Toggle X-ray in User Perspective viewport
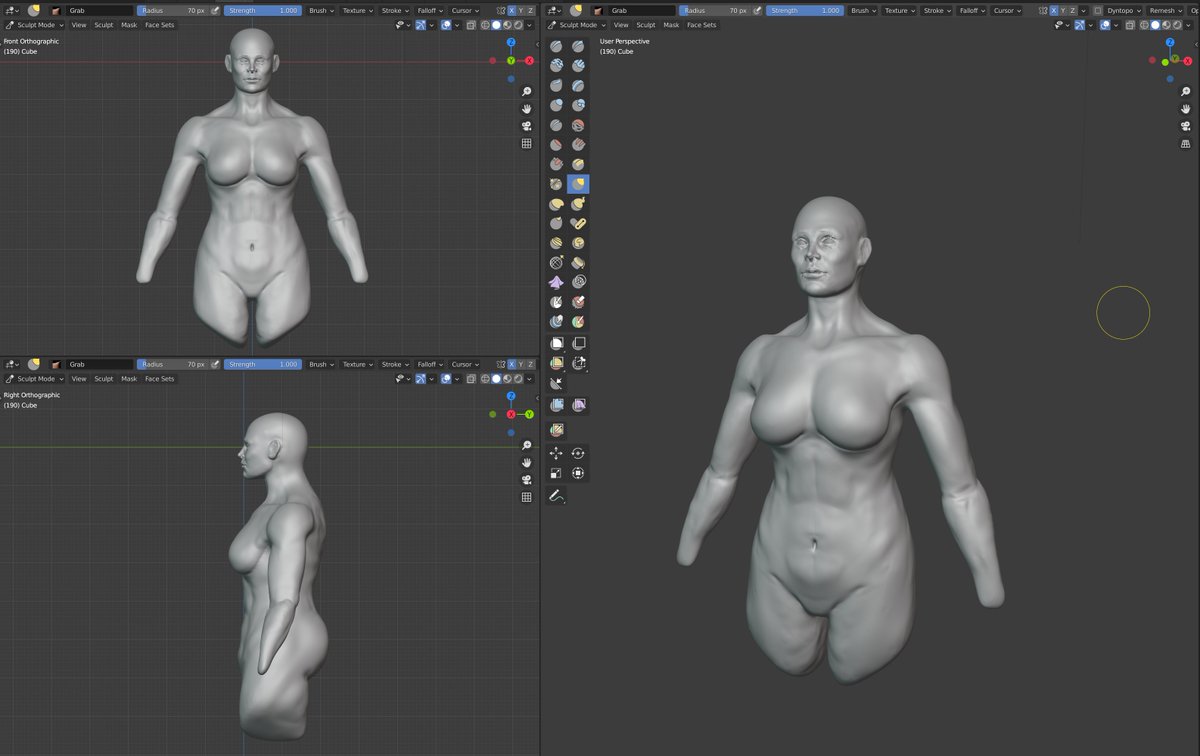This screenshot has height=756, width=1200. pos(1130,25)
